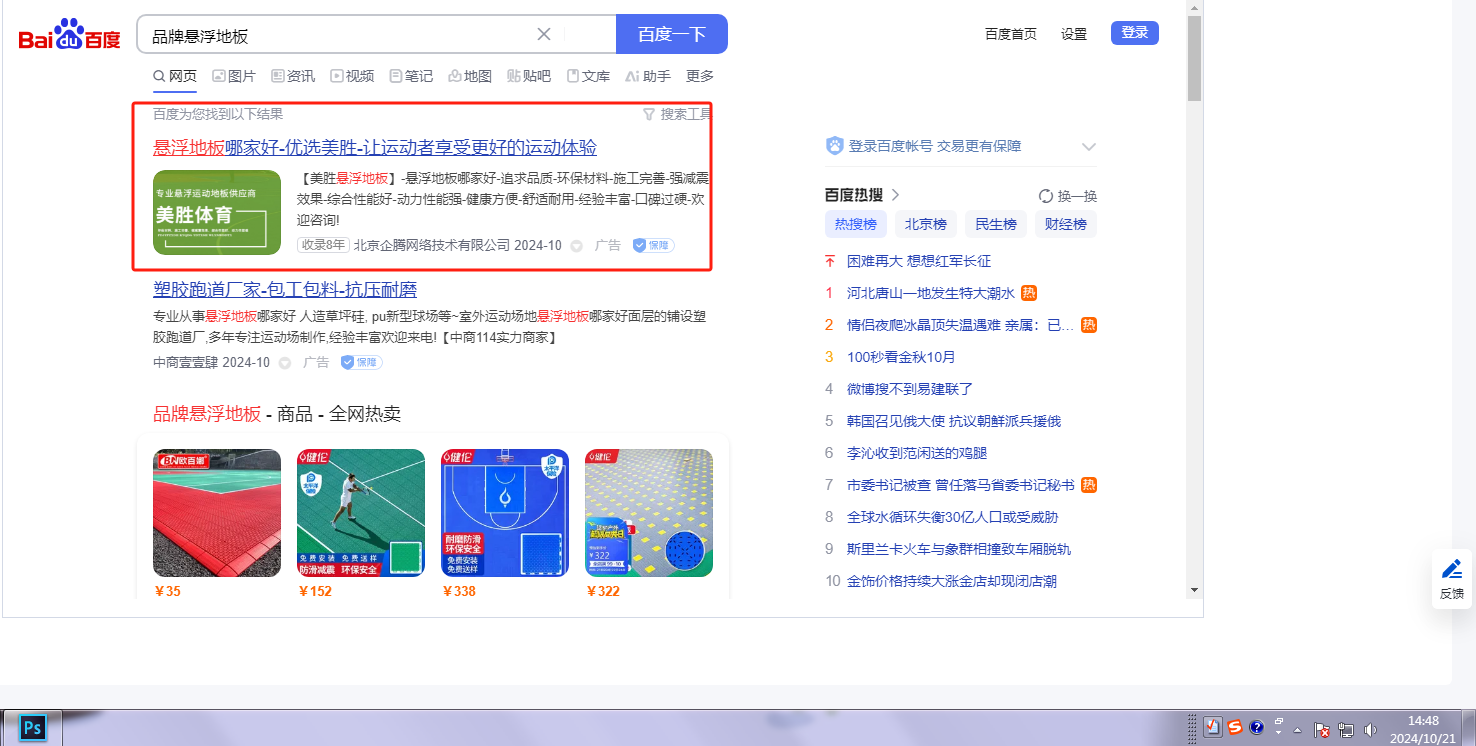Switch to the 文库 tab
Screen dimensions: 1476x746
[588, 76]
